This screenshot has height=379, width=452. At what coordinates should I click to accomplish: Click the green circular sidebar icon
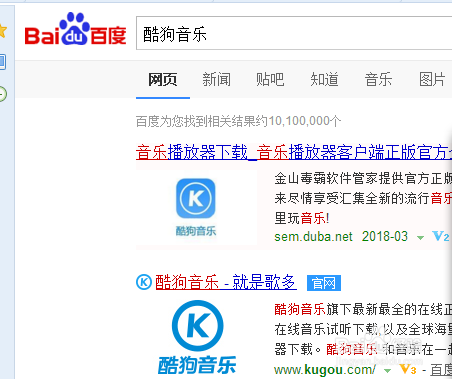[x=3, y=94]
